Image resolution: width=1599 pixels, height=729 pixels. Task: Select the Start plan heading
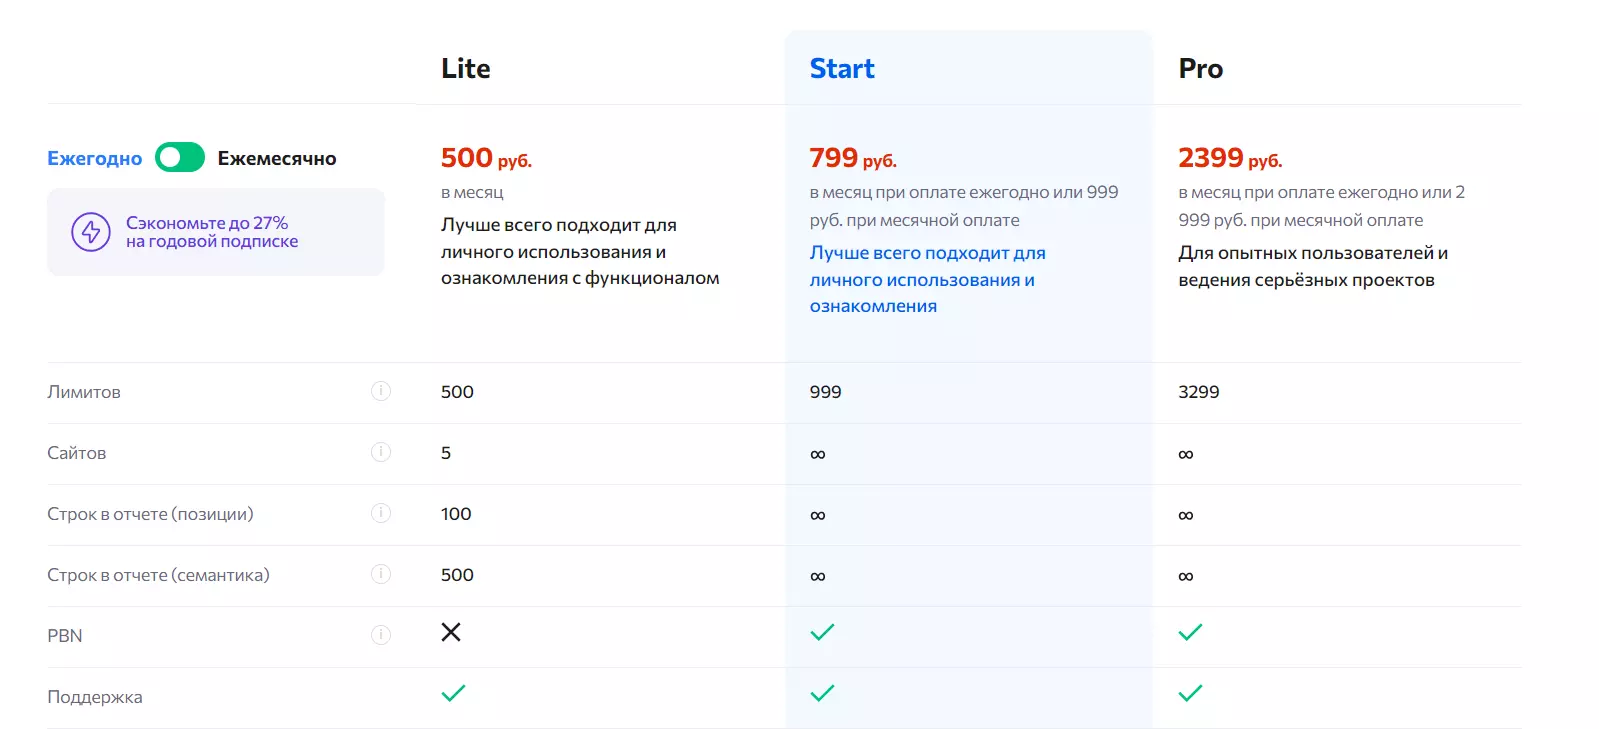(x=842, y=68)
